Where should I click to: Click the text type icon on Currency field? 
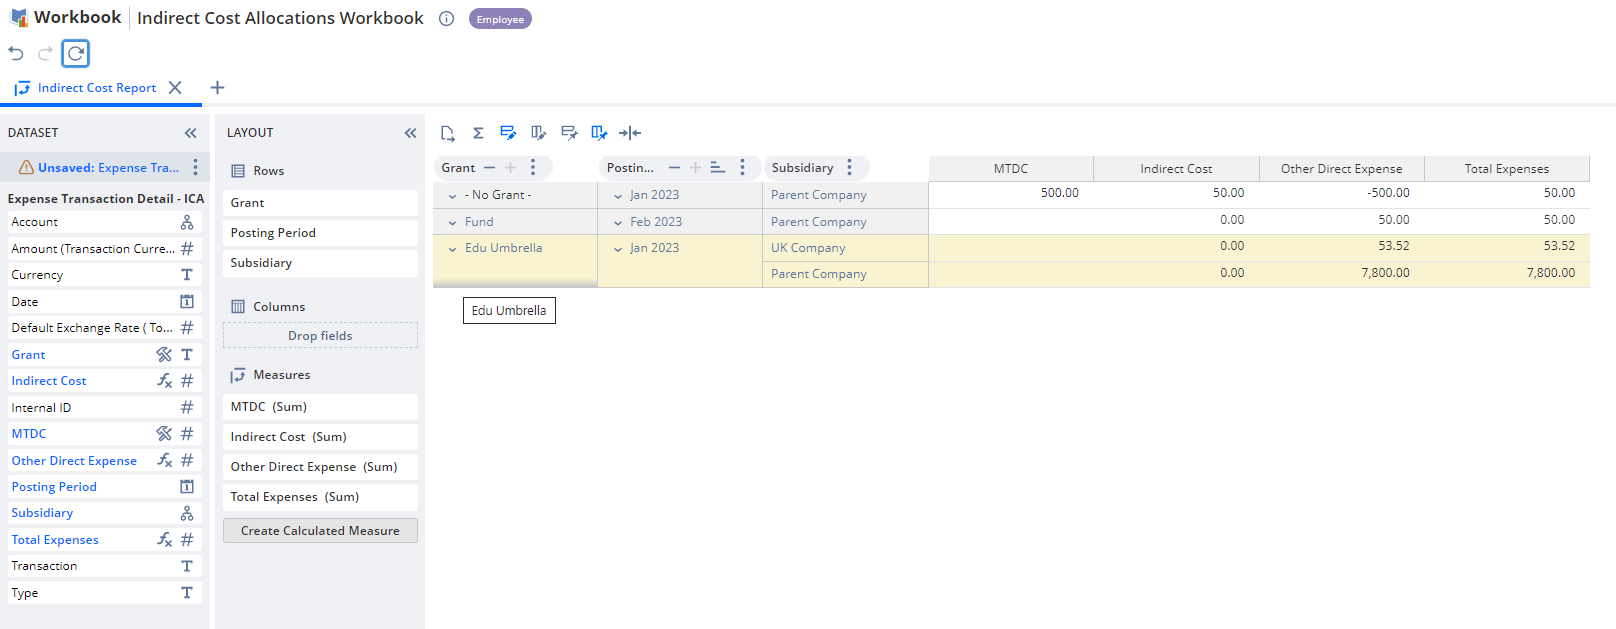pos(187,274)
